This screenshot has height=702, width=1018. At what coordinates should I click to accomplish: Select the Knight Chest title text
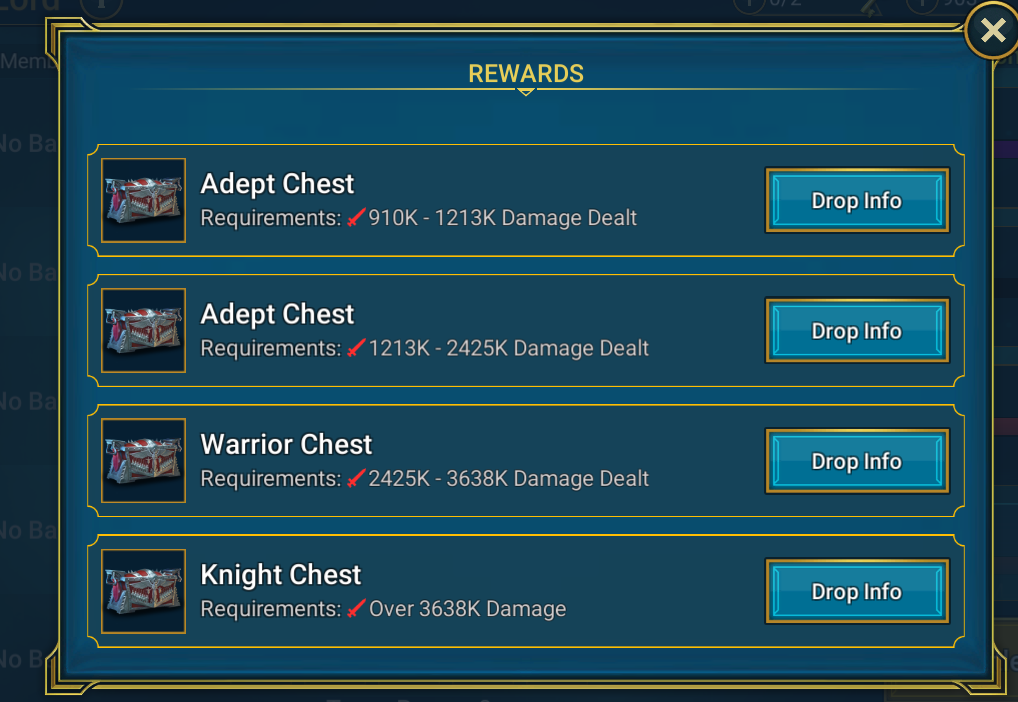[280, 575]
